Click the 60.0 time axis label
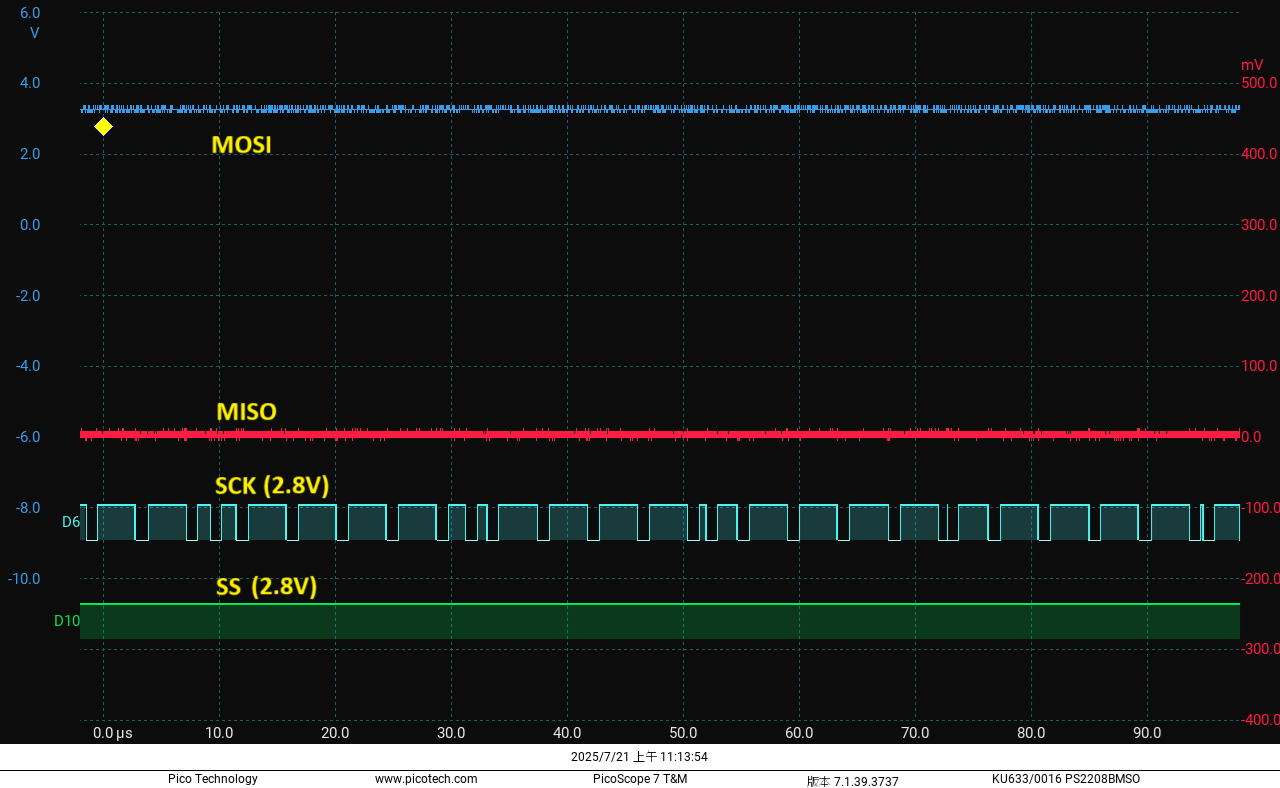 (x=799, y=733)
